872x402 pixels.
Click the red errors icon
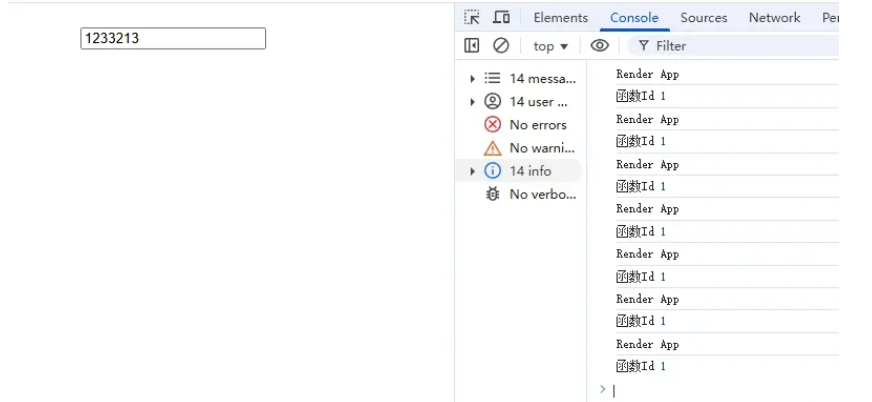492,124
